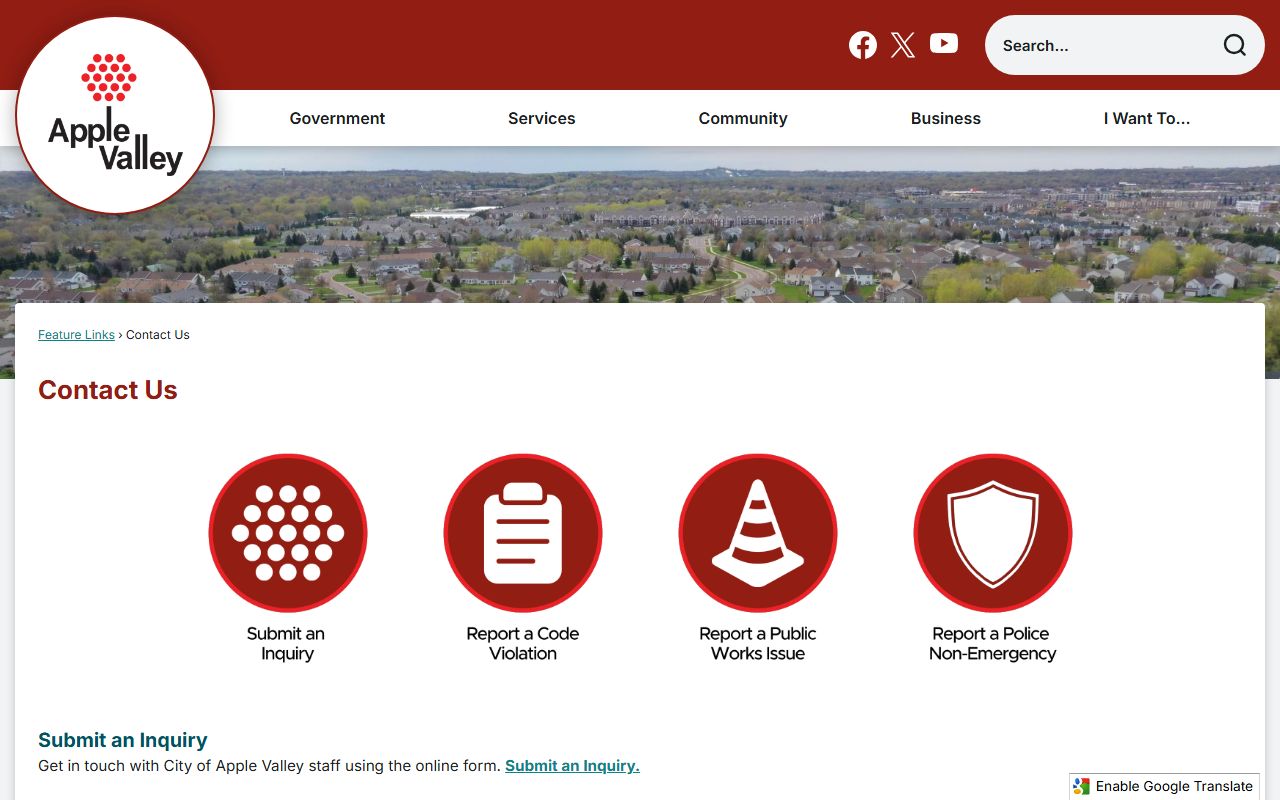The height and width of the screenshot is (800, 1280).
Task: Open the Community menu
Action: [743, 118]
